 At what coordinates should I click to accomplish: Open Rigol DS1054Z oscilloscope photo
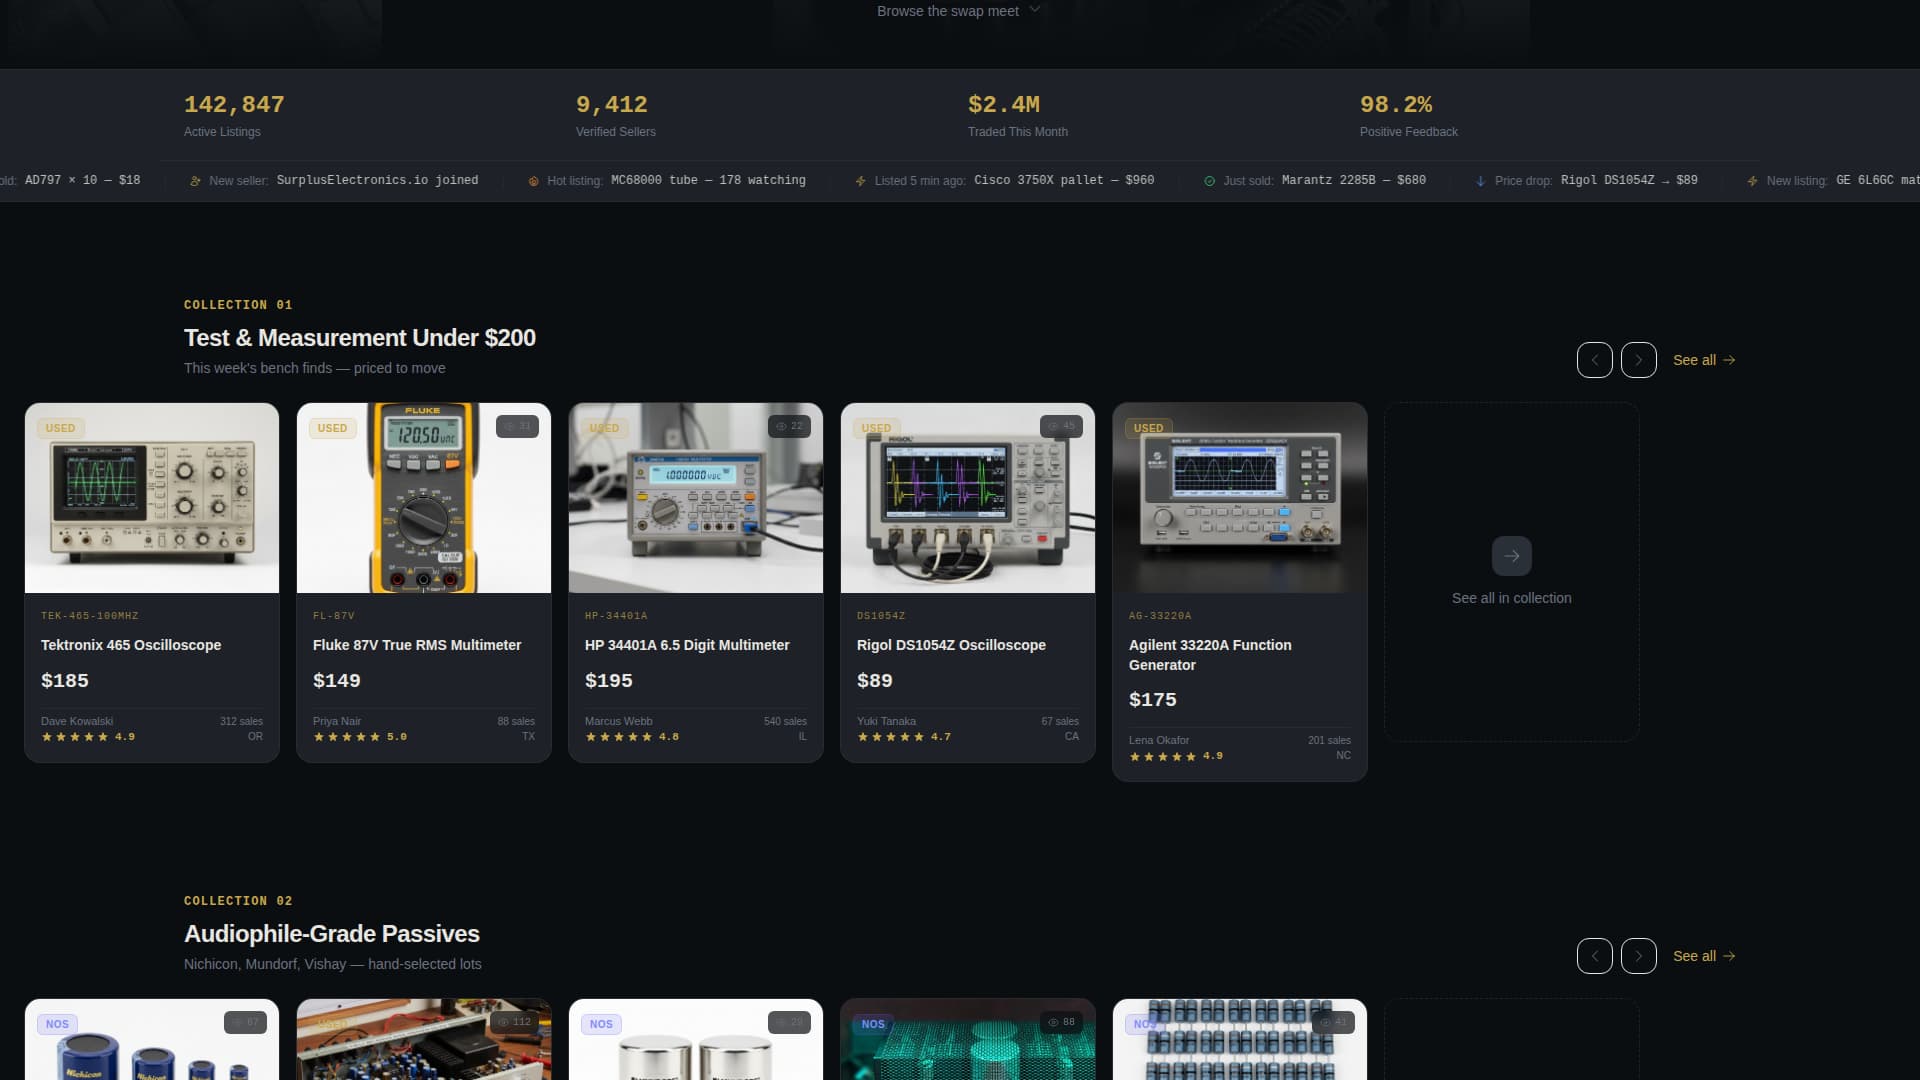(968, 498)
